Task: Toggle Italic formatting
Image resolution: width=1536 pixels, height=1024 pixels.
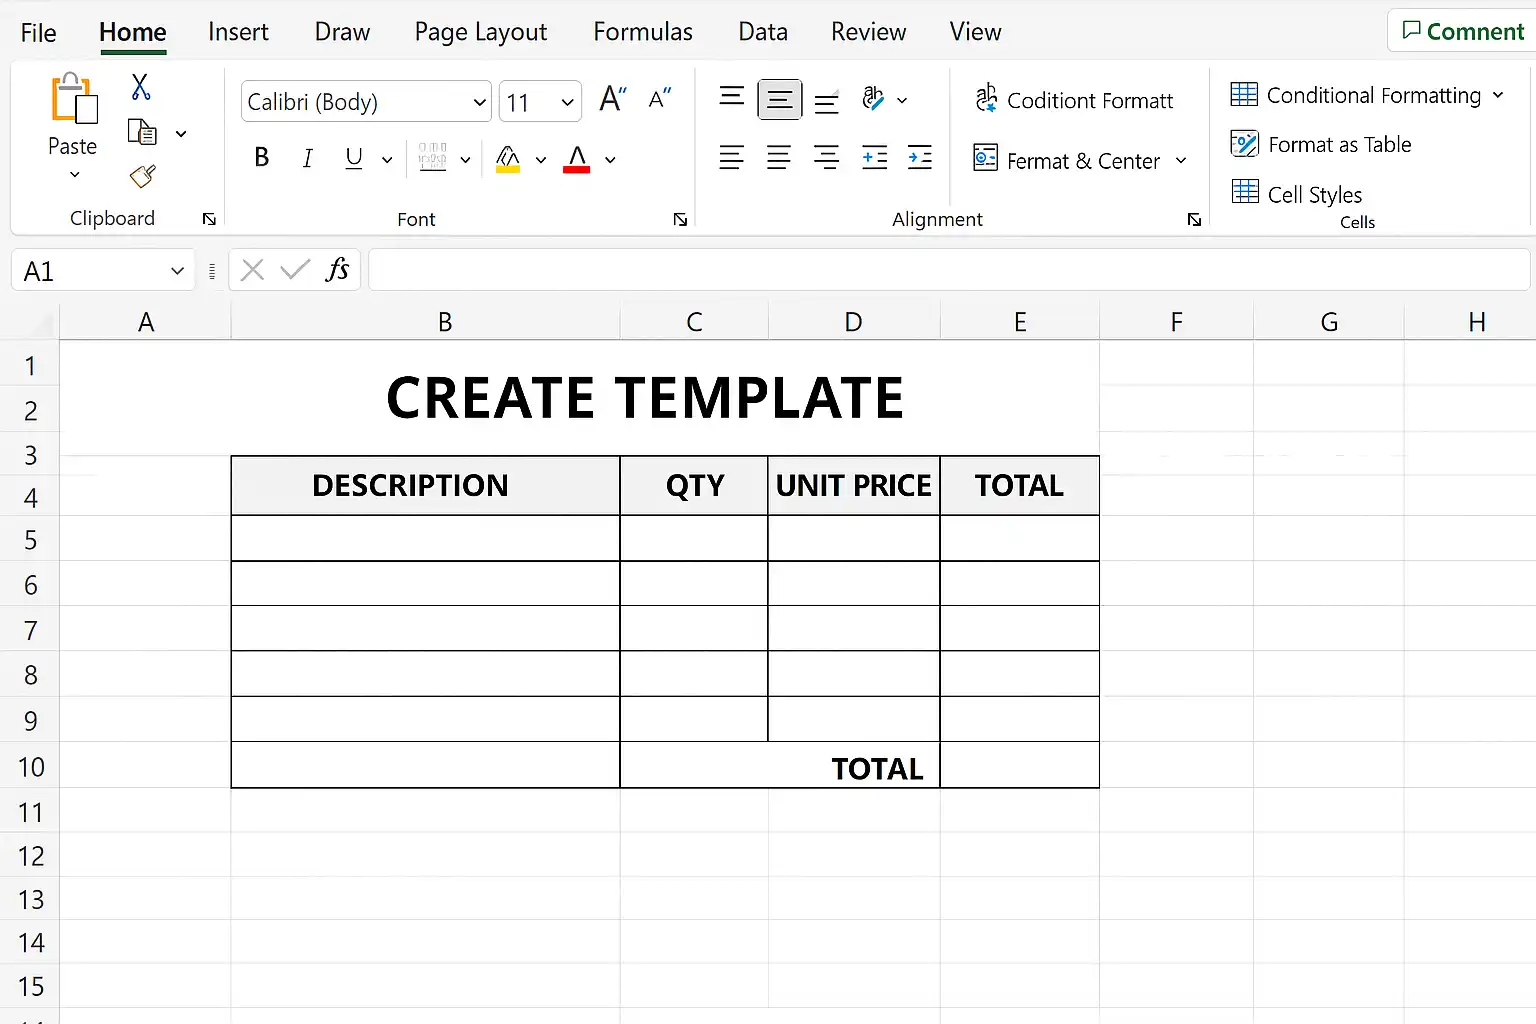Action: [x=308, y=158]
